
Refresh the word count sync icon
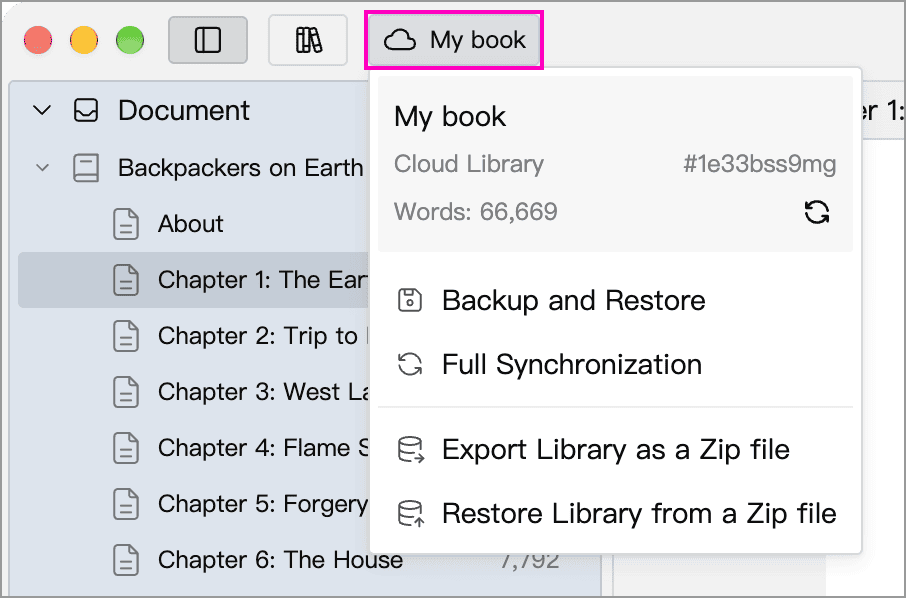click(816, 212)
